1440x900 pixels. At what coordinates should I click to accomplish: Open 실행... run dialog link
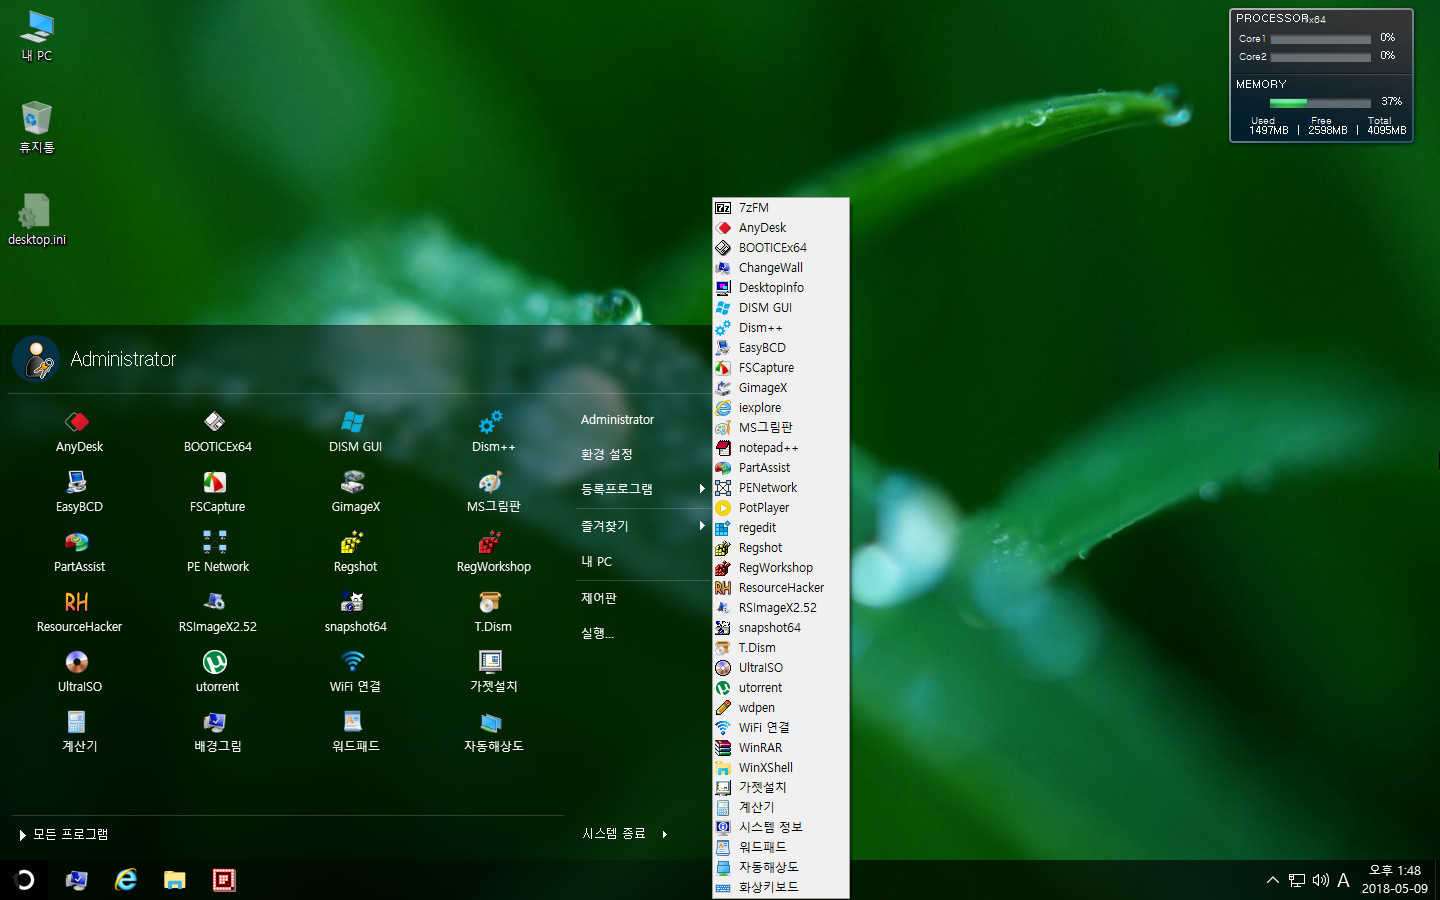pyautogui.click(x=597, y=633)
